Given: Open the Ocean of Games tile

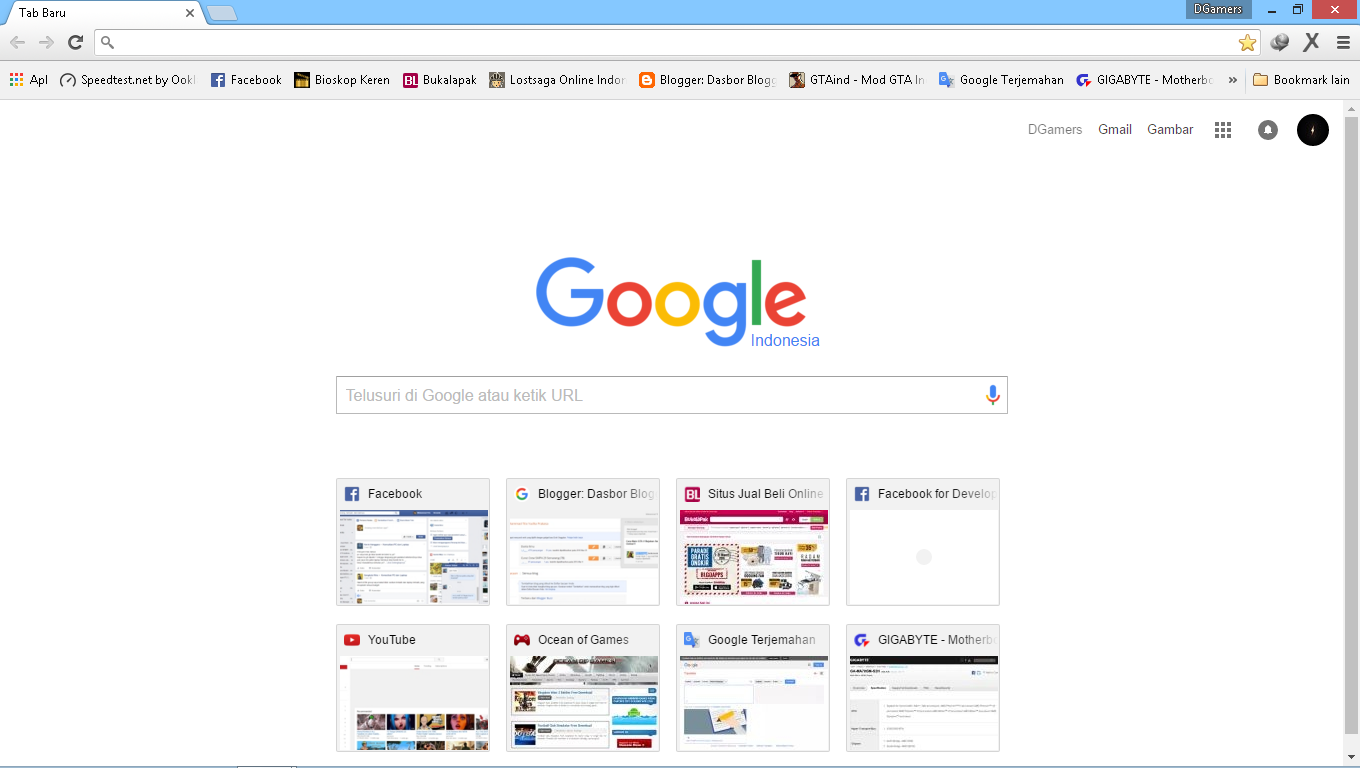Looking at the screenshot, I should click(583, 688).
